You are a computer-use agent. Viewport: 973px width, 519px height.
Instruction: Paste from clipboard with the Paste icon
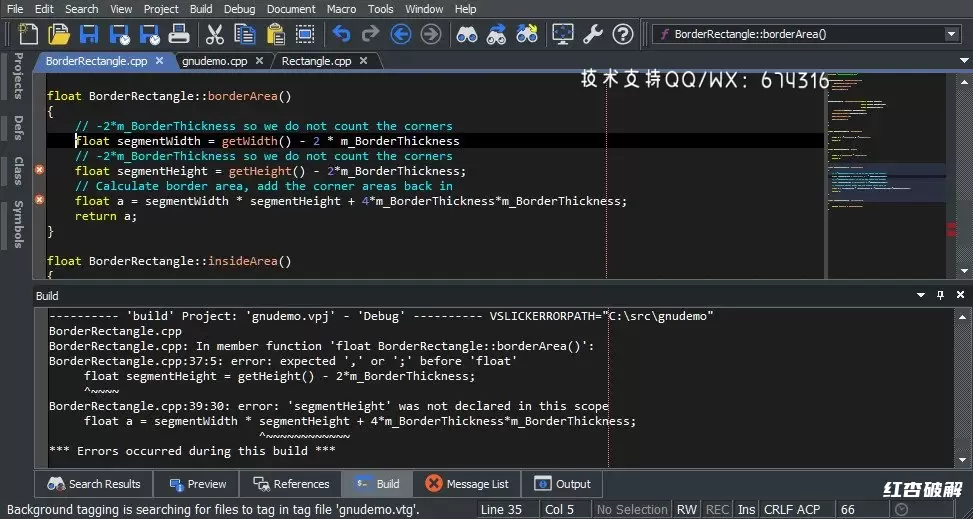275,34
